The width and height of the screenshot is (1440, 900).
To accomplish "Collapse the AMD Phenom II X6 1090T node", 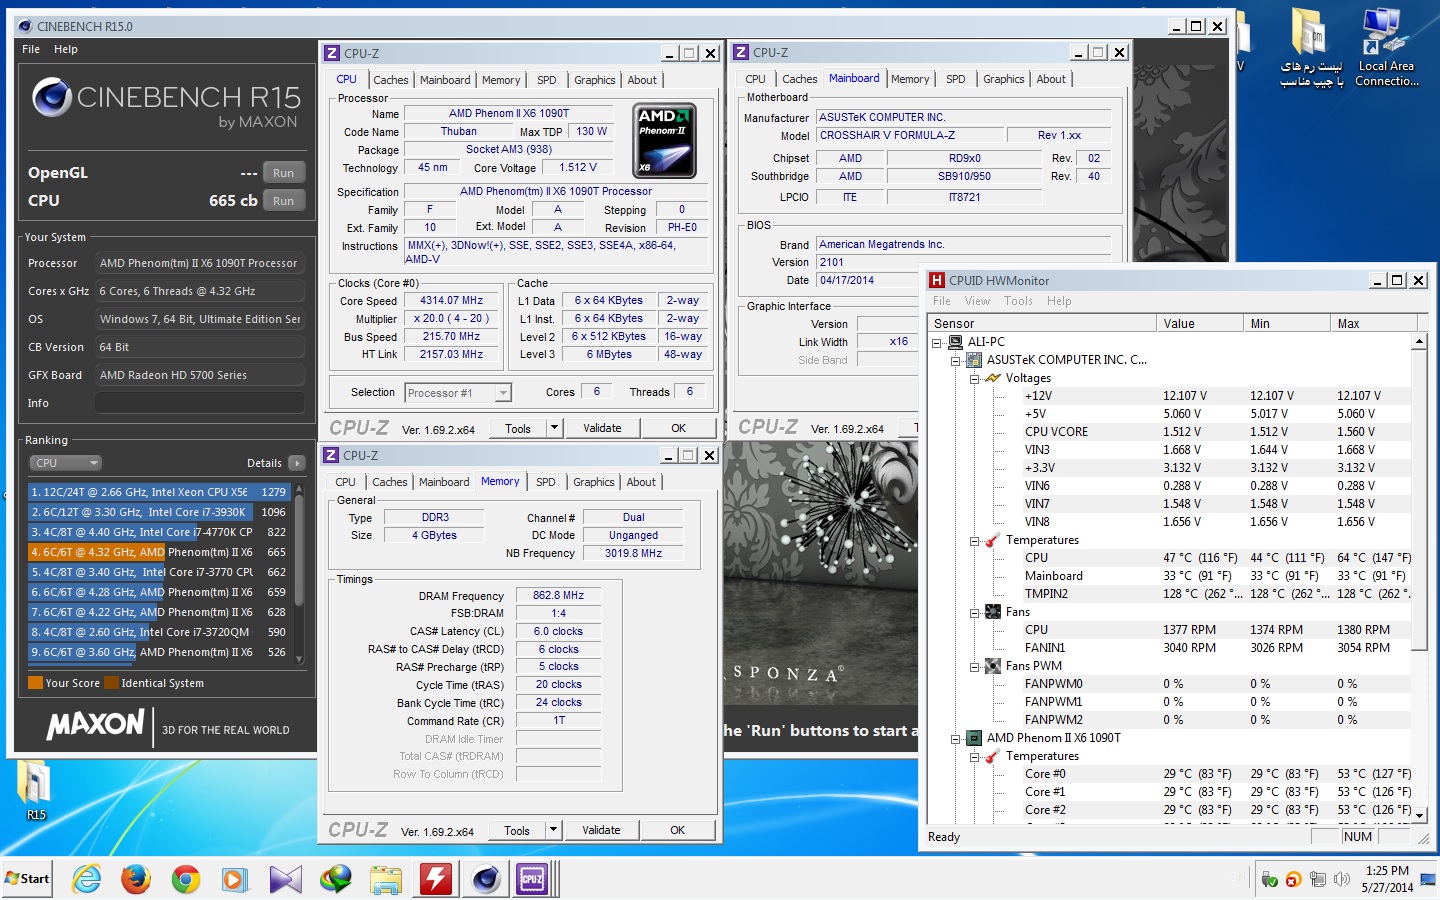I will pos(956,739).
